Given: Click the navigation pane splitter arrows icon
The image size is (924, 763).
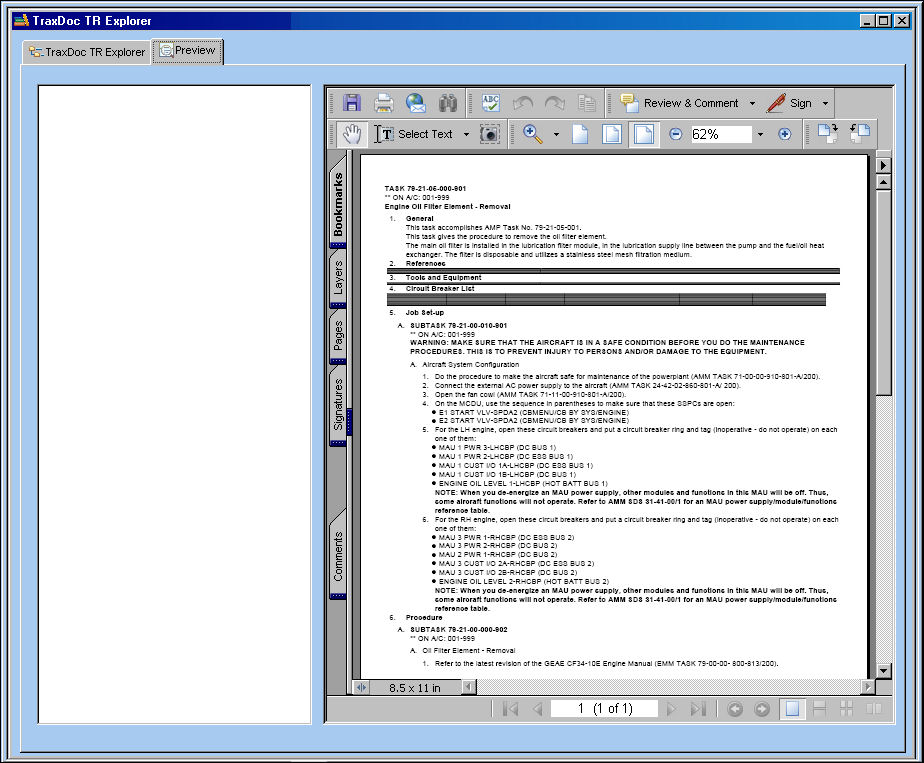Looking at the screenshot, I should [x=361, y=687].
